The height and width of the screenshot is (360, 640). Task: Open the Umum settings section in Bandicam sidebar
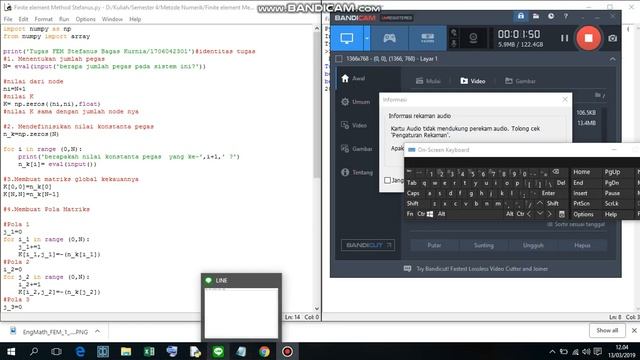[x=356, y=102]
